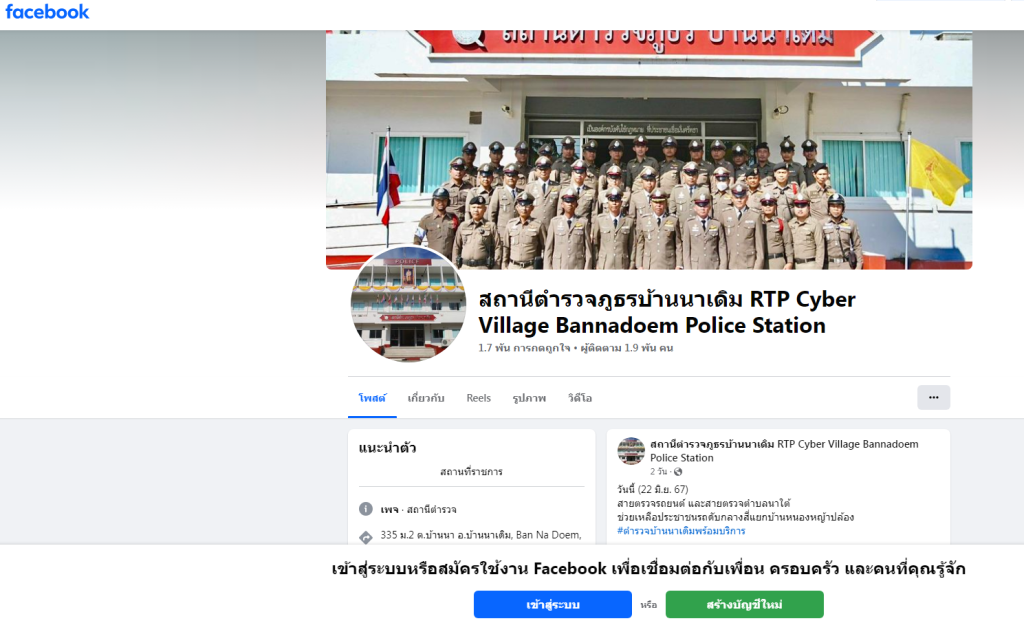Click the blue เข้าสู่ระบบ button
This screenshot has height=634, width=1024.
[552, 604]
